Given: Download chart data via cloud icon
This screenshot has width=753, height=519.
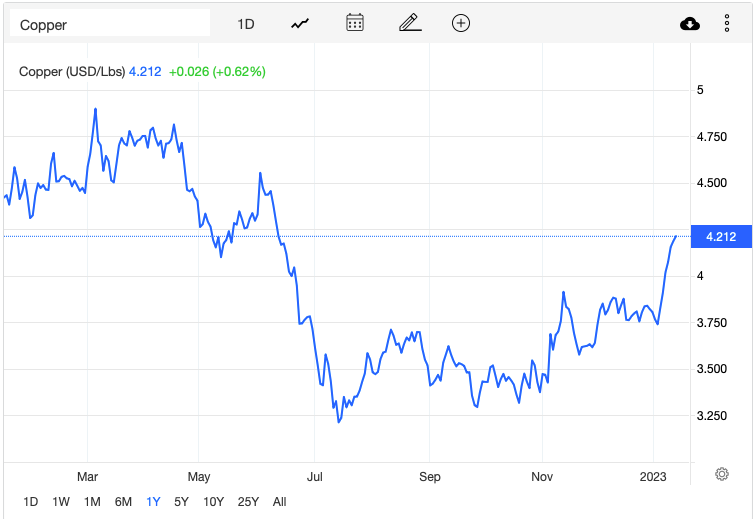Looking at the screenshot, I should (690, 24).
